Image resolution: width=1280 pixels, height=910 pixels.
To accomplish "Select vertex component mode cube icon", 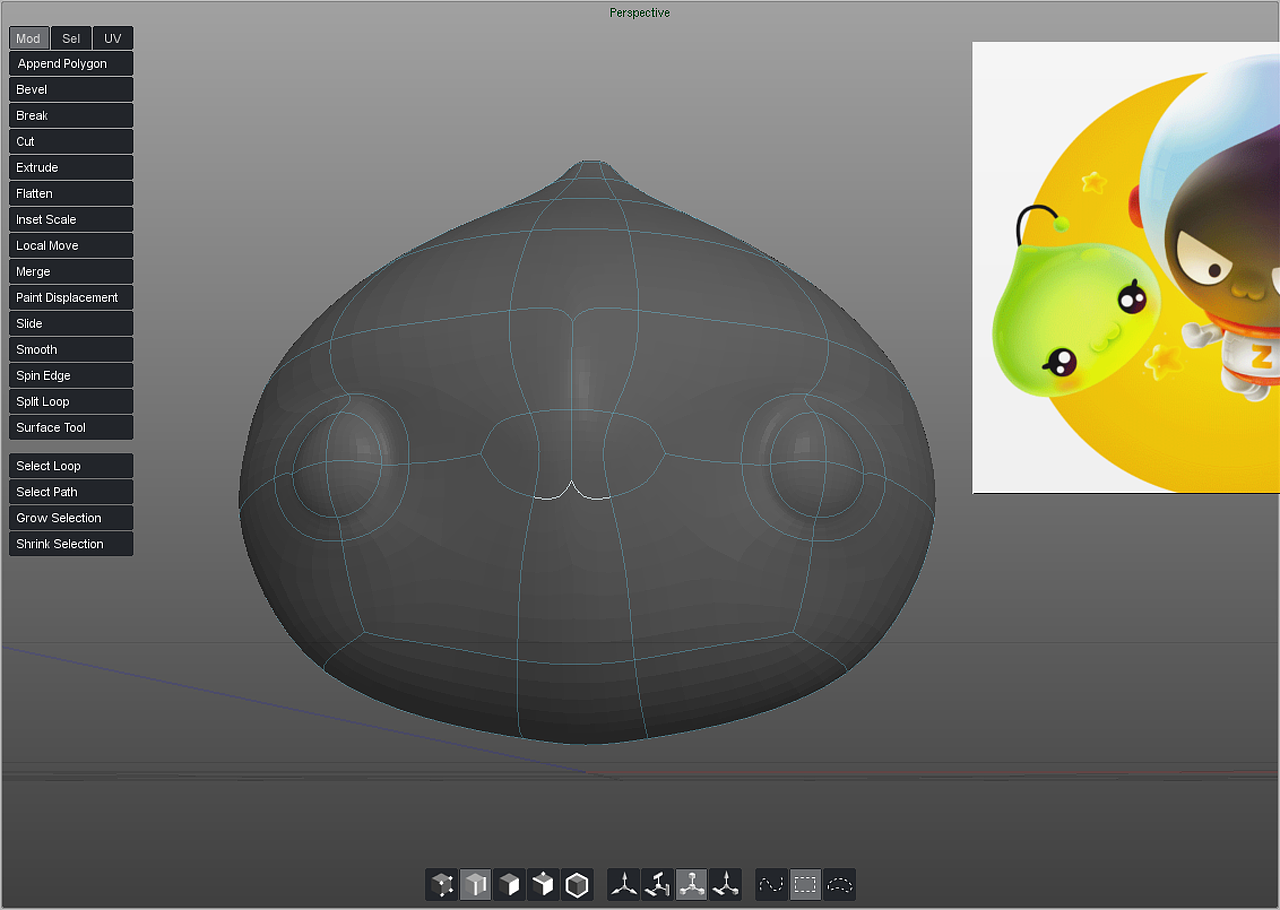I will [x=443, y=885].
